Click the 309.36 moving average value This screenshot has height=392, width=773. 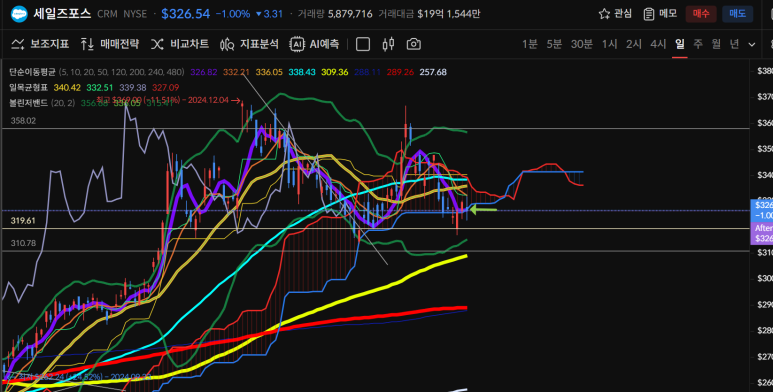coord(335,72)
